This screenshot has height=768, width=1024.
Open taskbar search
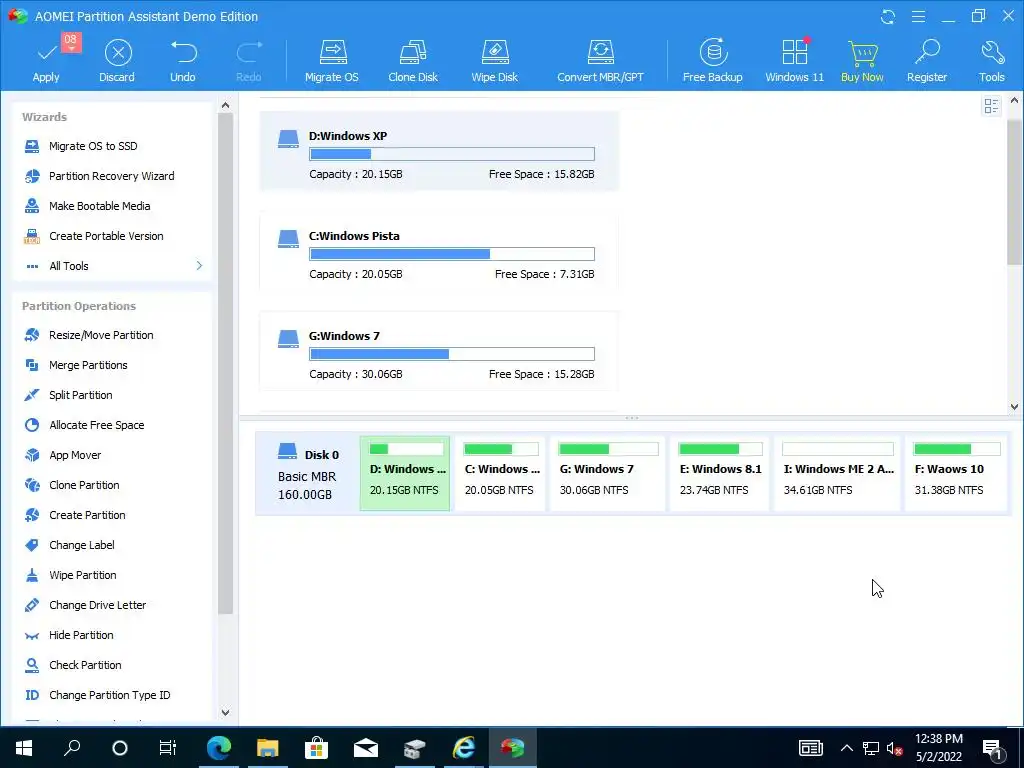[72, 748]
